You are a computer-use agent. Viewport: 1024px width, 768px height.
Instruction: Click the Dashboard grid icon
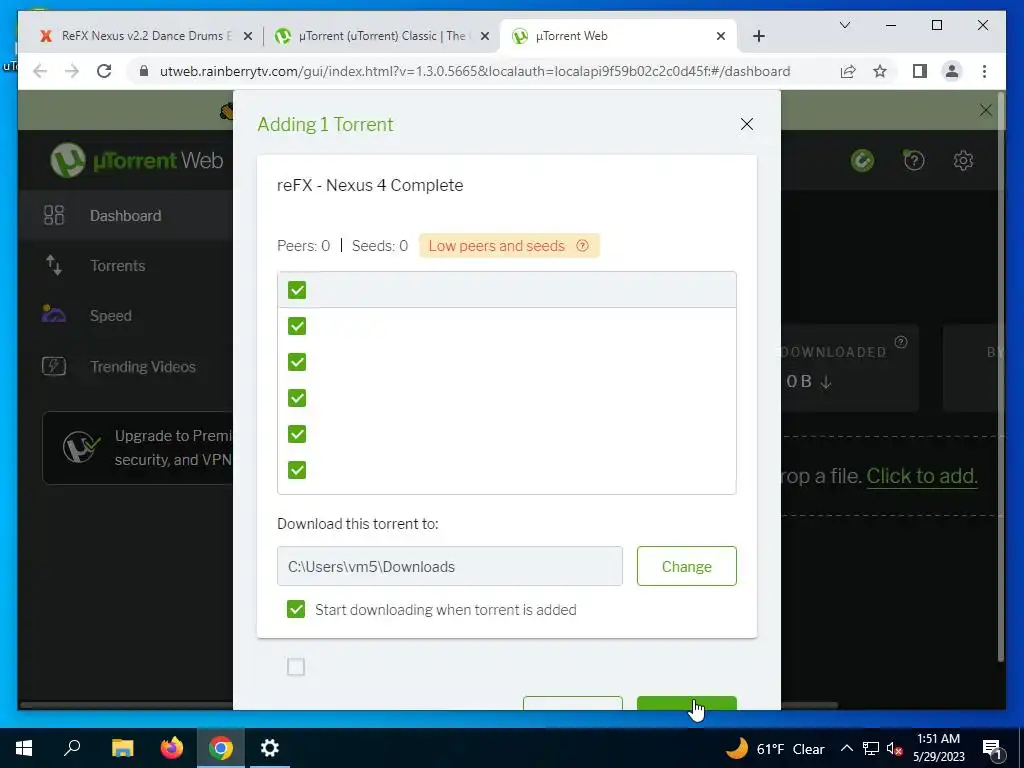54,215
